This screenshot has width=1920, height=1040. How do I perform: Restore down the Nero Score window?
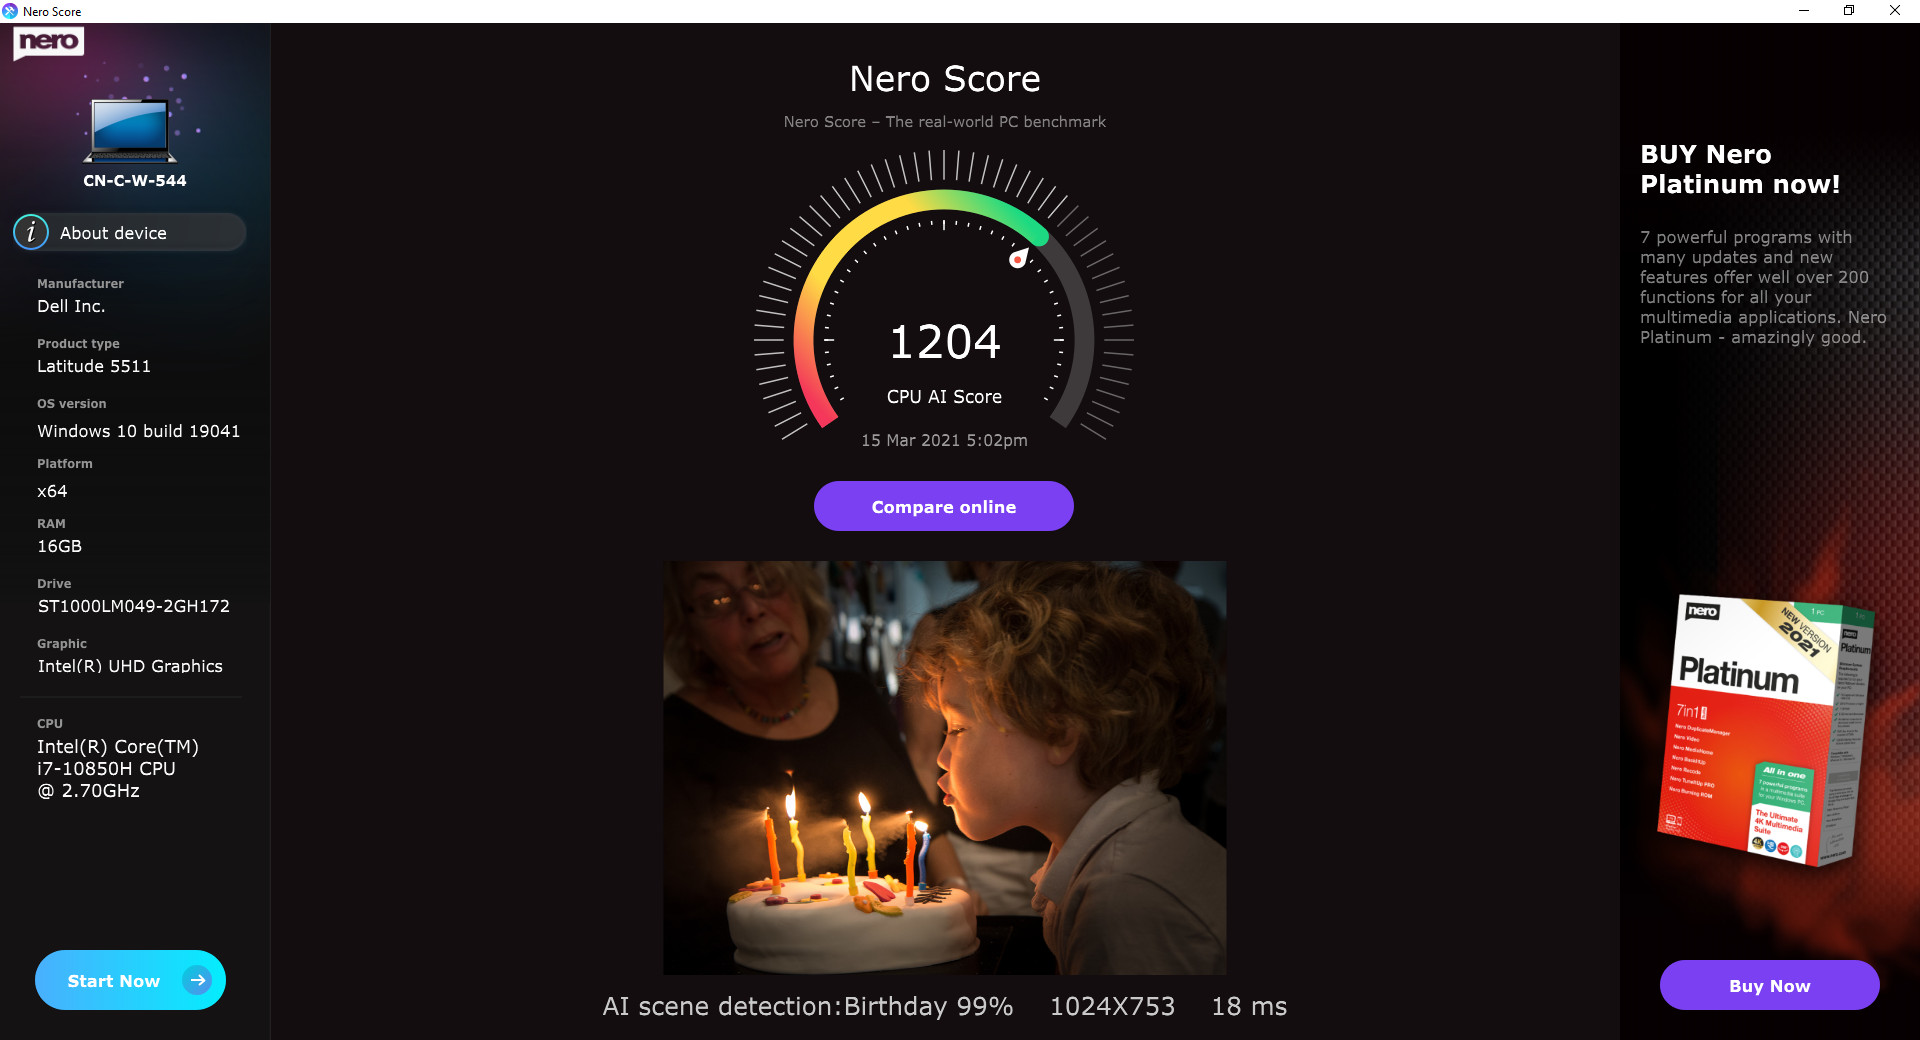point(1849,11)
